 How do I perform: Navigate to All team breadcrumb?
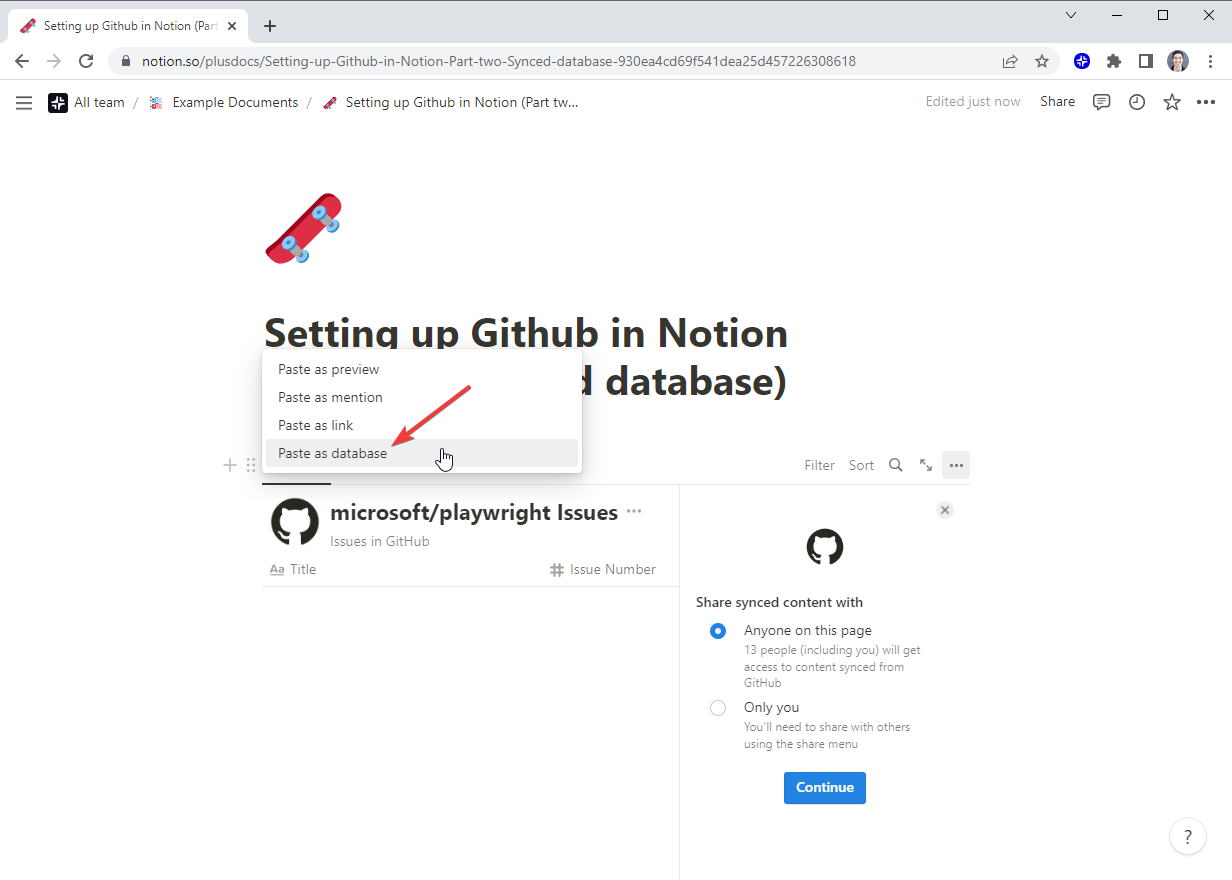(x=86, y=102)
